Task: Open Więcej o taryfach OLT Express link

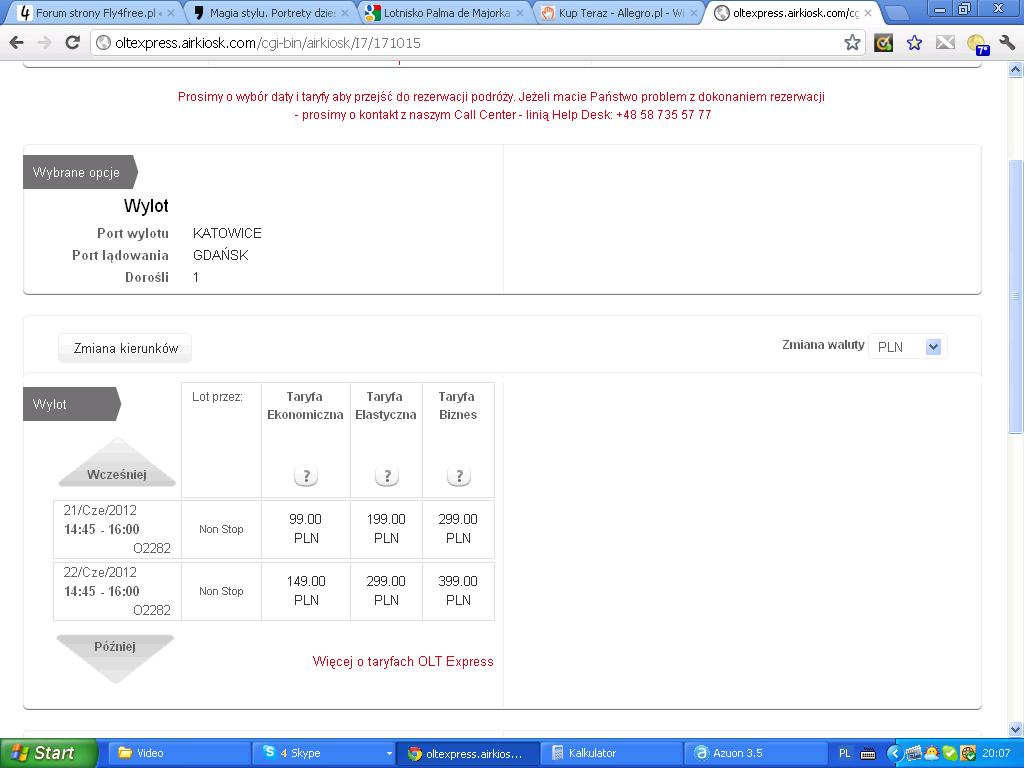Action: point(403,662)
